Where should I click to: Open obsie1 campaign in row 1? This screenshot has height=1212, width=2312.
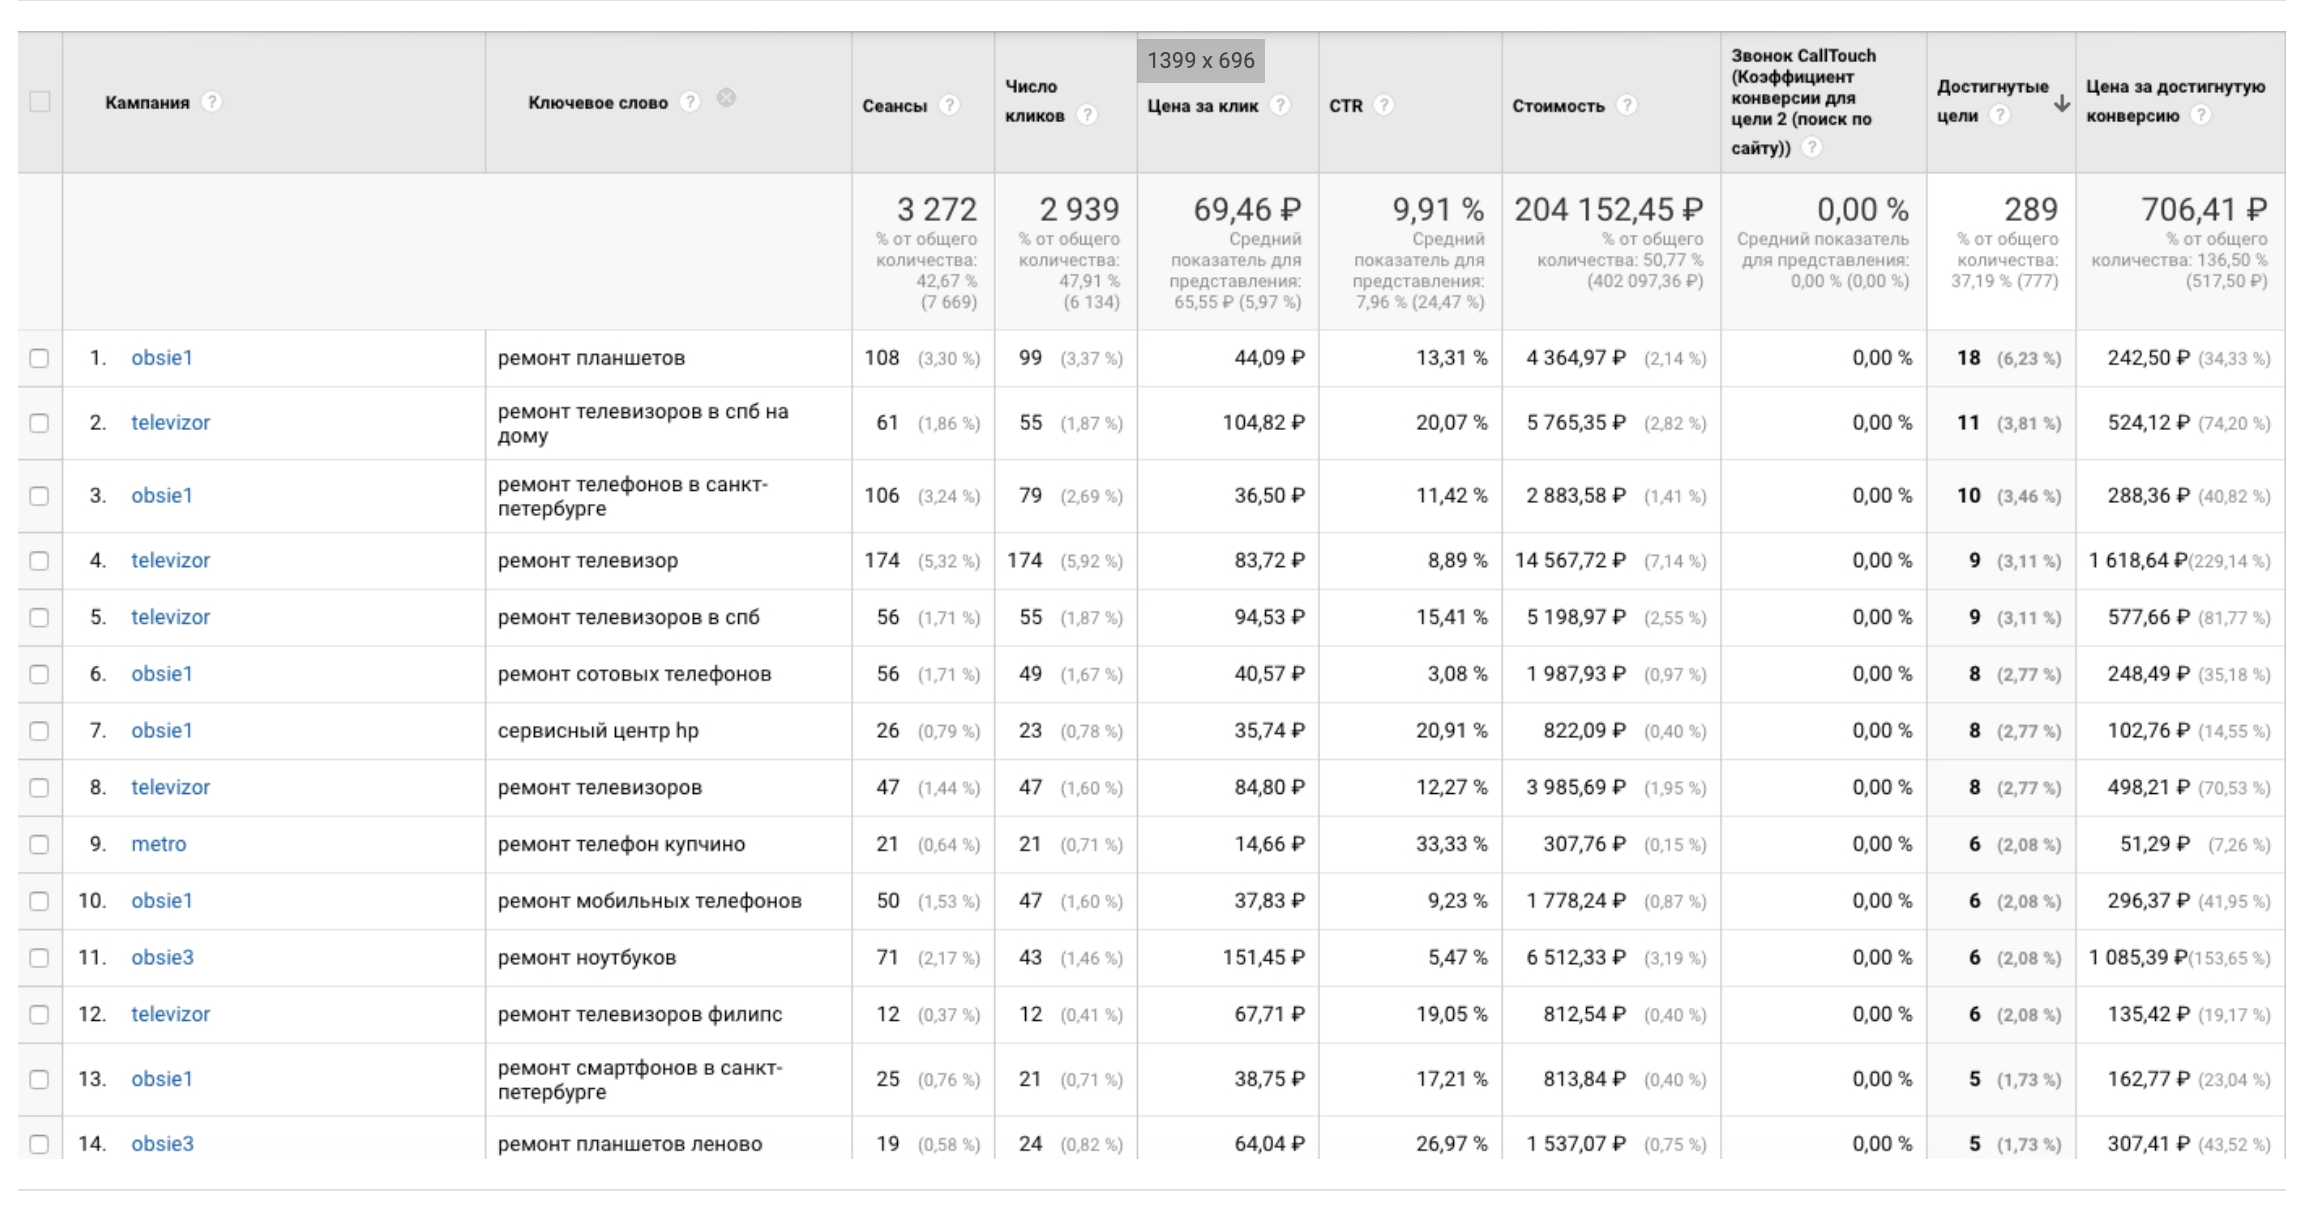tap(162, 358)
